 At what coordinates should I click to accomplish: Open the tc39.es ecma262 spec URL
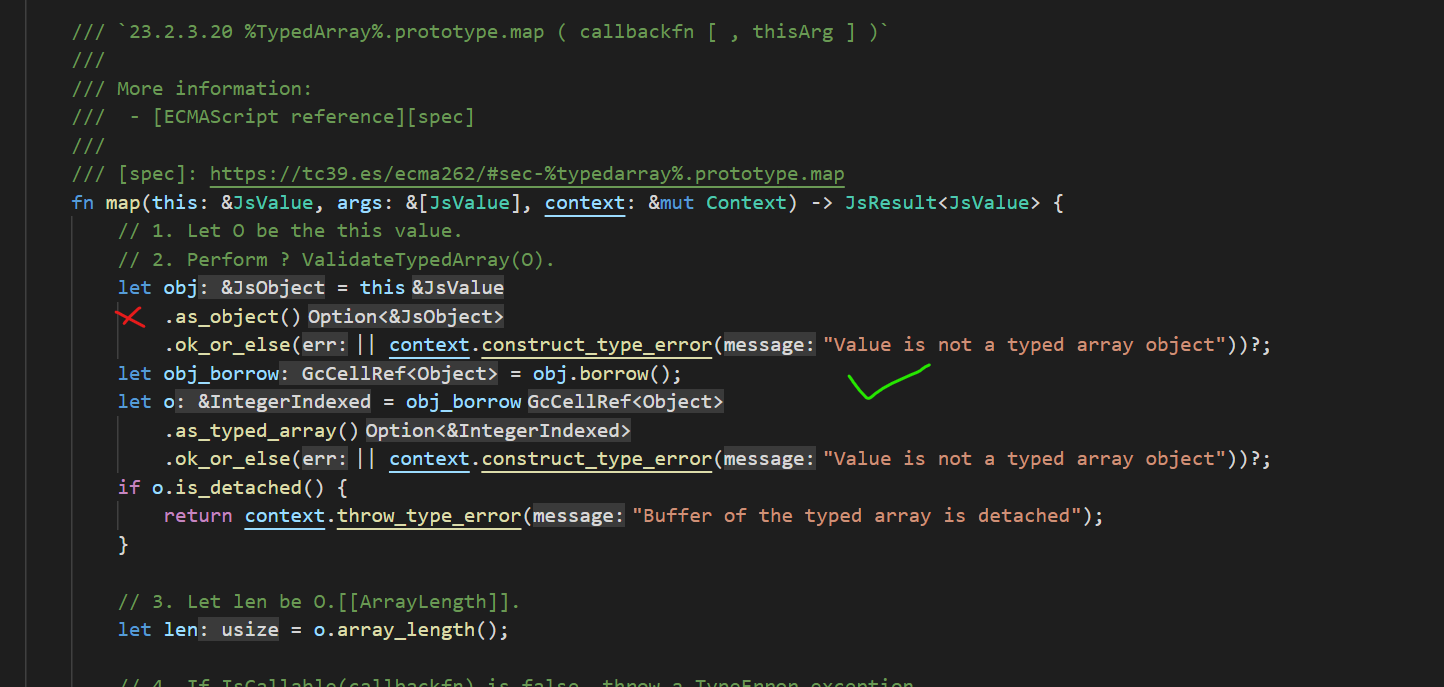pos(527,174)
